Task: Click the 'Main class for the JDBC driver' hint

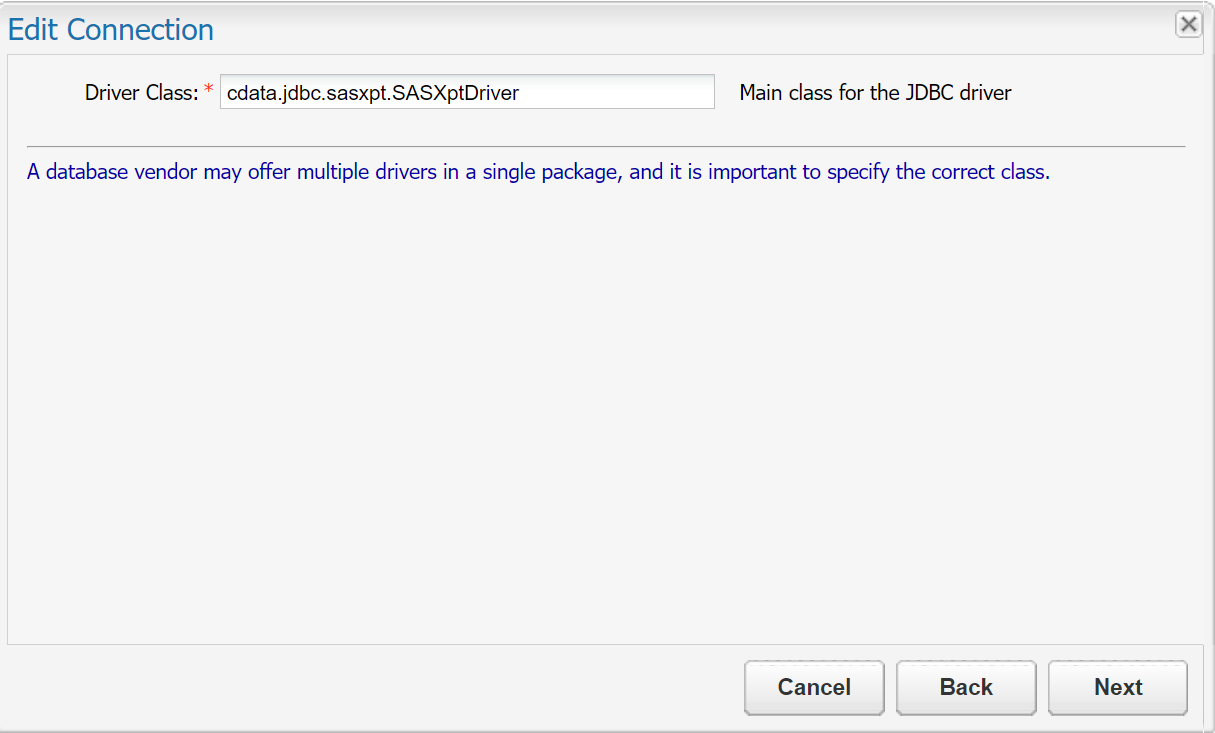Action: (875, 93)
